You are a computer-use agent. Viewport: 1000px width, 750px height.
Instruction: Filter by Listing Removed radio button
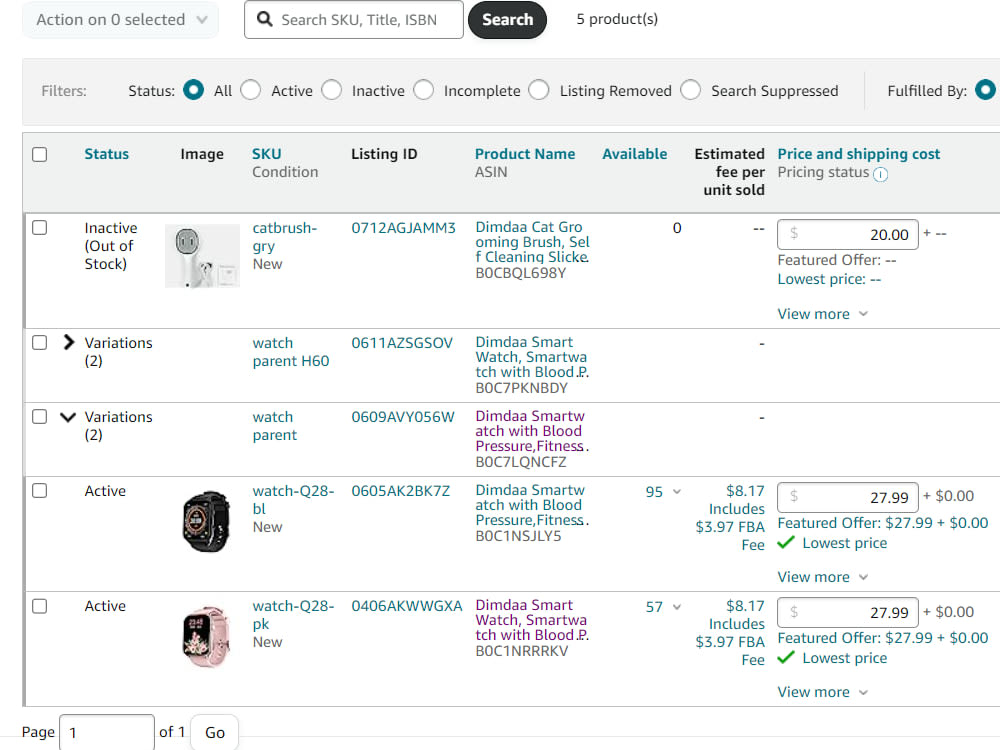coord(539,90)
